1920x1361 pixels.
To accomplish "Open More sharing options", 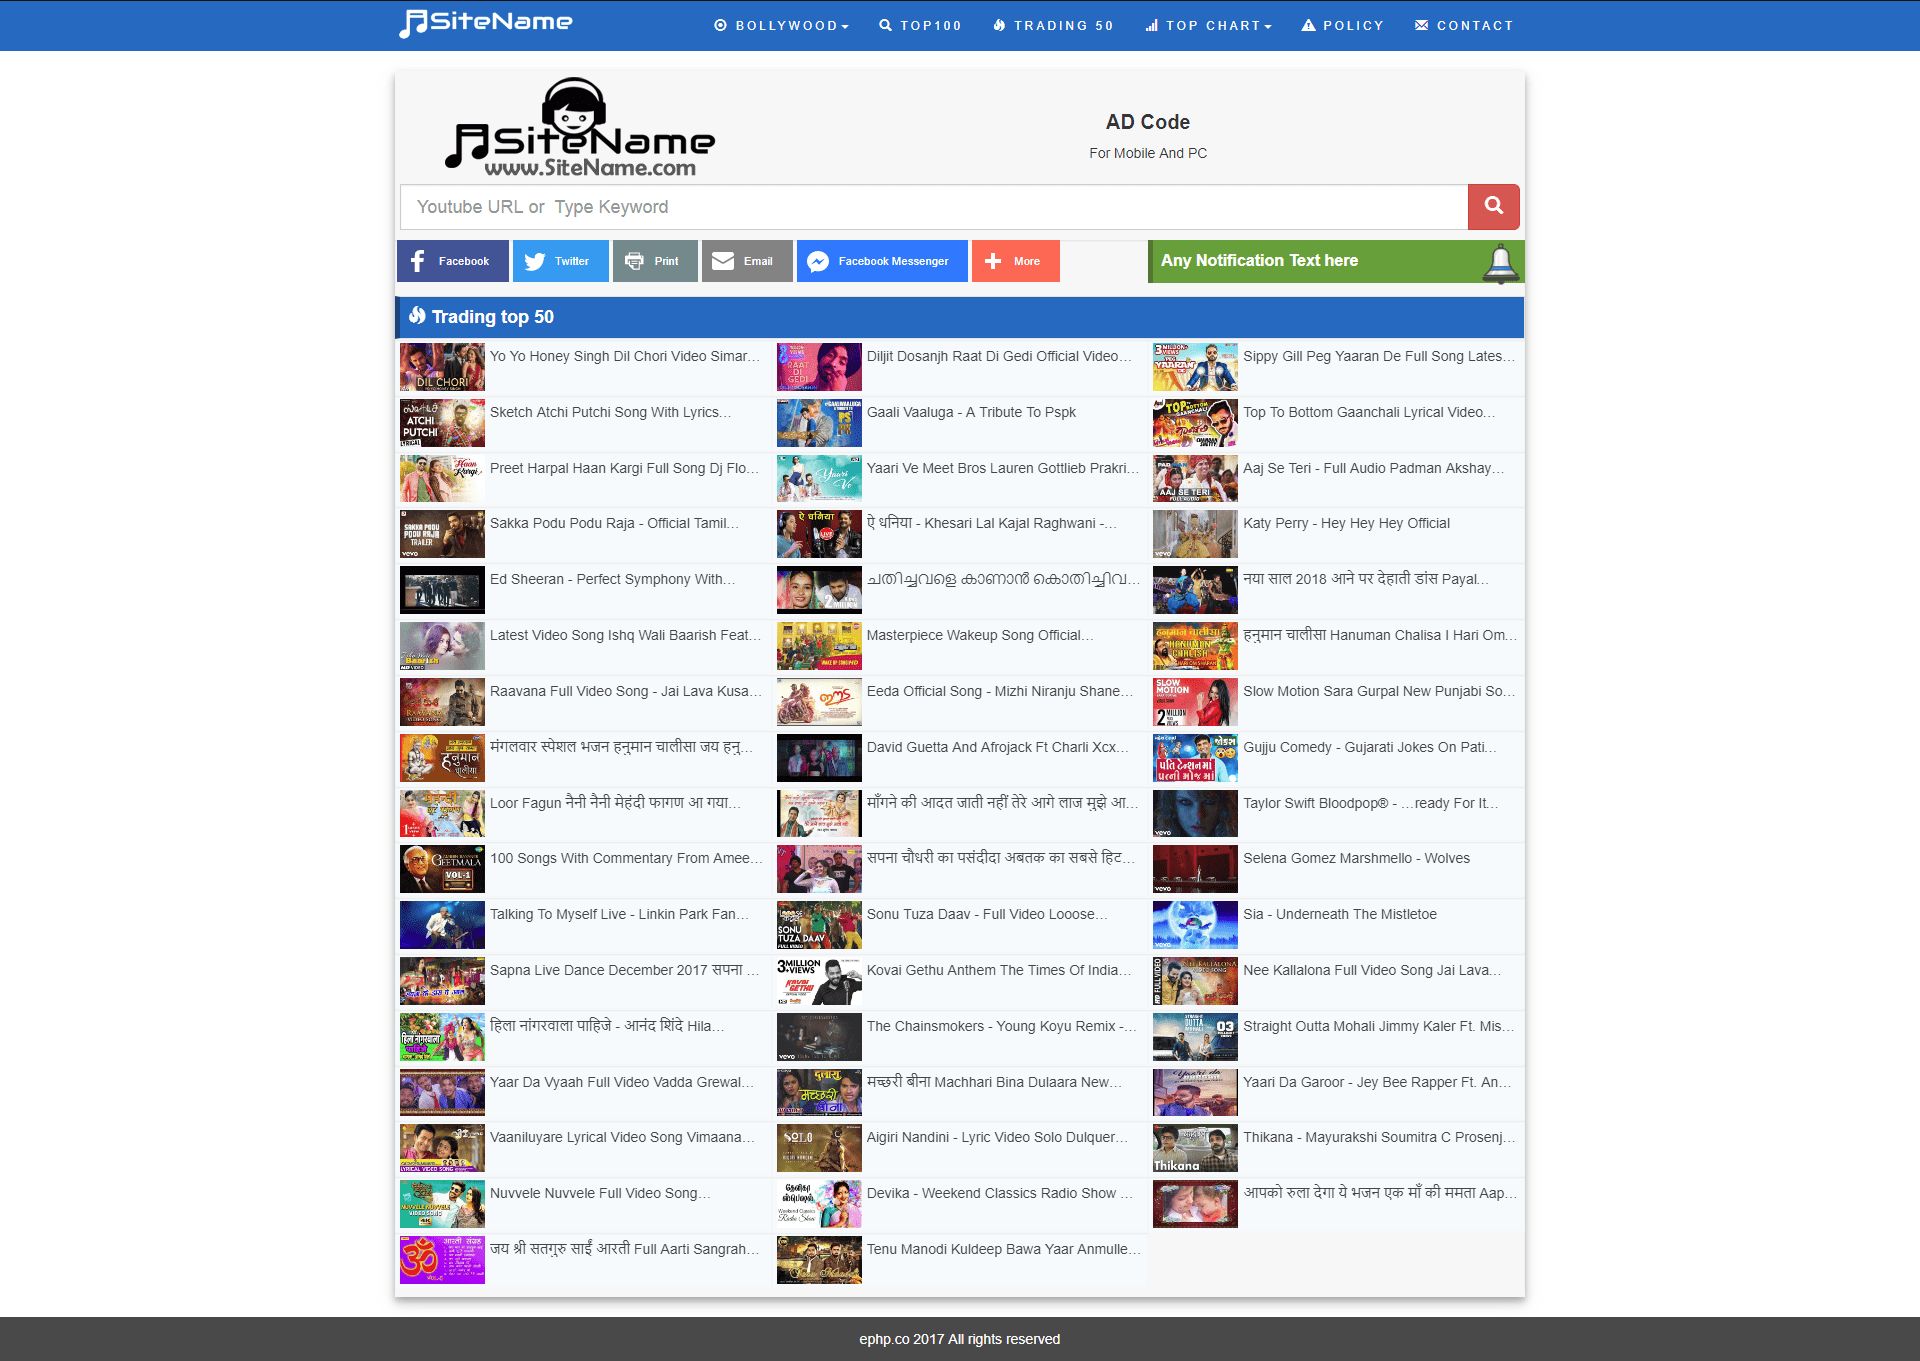I will (x=1015, y=261).
